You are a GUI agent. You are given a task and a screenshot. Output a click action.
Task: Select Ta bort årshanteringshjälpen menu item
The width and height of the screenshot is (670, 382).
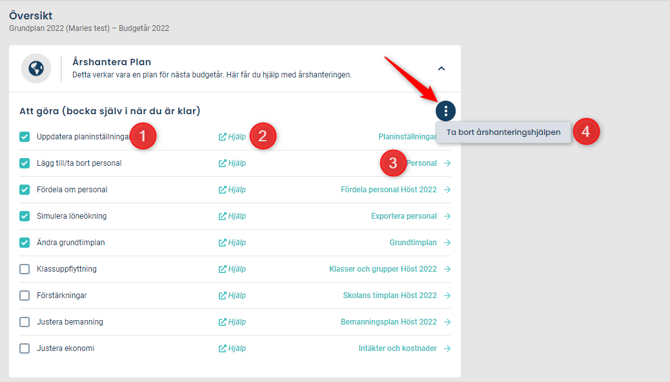click(x=503, y=132)
